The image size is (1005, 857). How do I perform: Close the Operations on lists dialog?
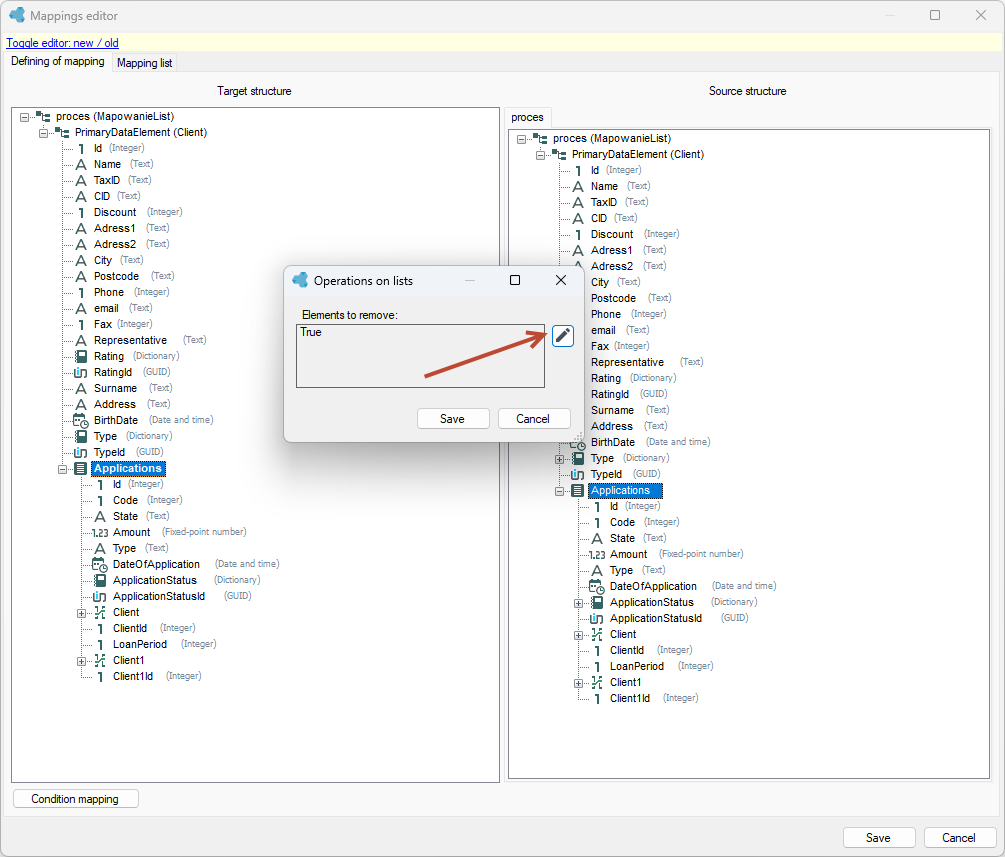[x=561, y=280]
